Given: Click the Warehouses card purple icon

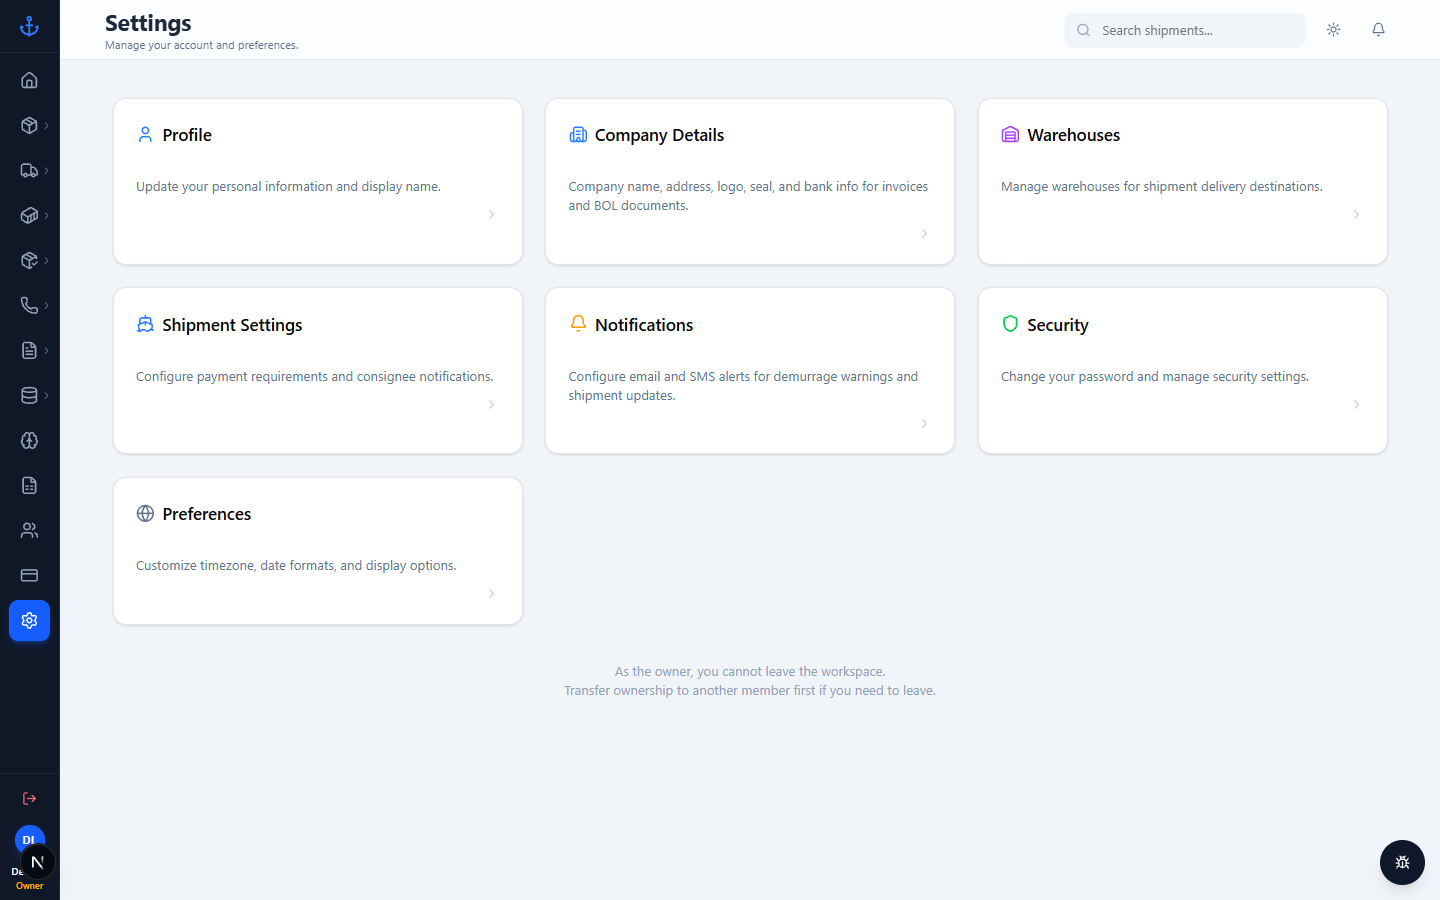Looking at the screenshot, I should click(1010, 134).
